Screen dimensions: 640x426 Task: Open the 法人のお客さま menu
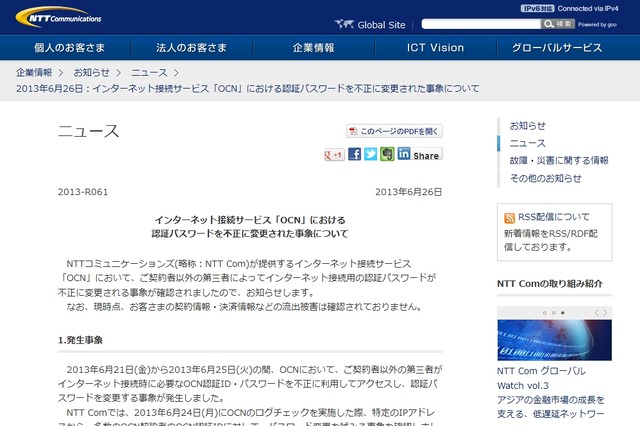[x=191, y=48]
